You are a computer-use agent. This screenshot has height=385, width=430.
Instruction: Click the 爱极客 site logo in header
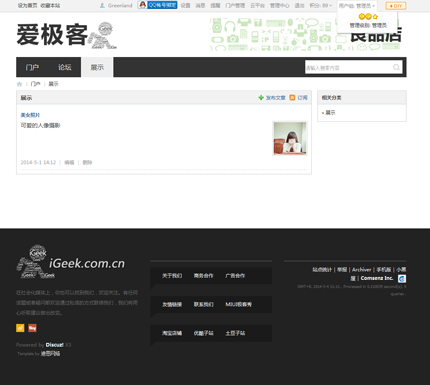[67, 35]
